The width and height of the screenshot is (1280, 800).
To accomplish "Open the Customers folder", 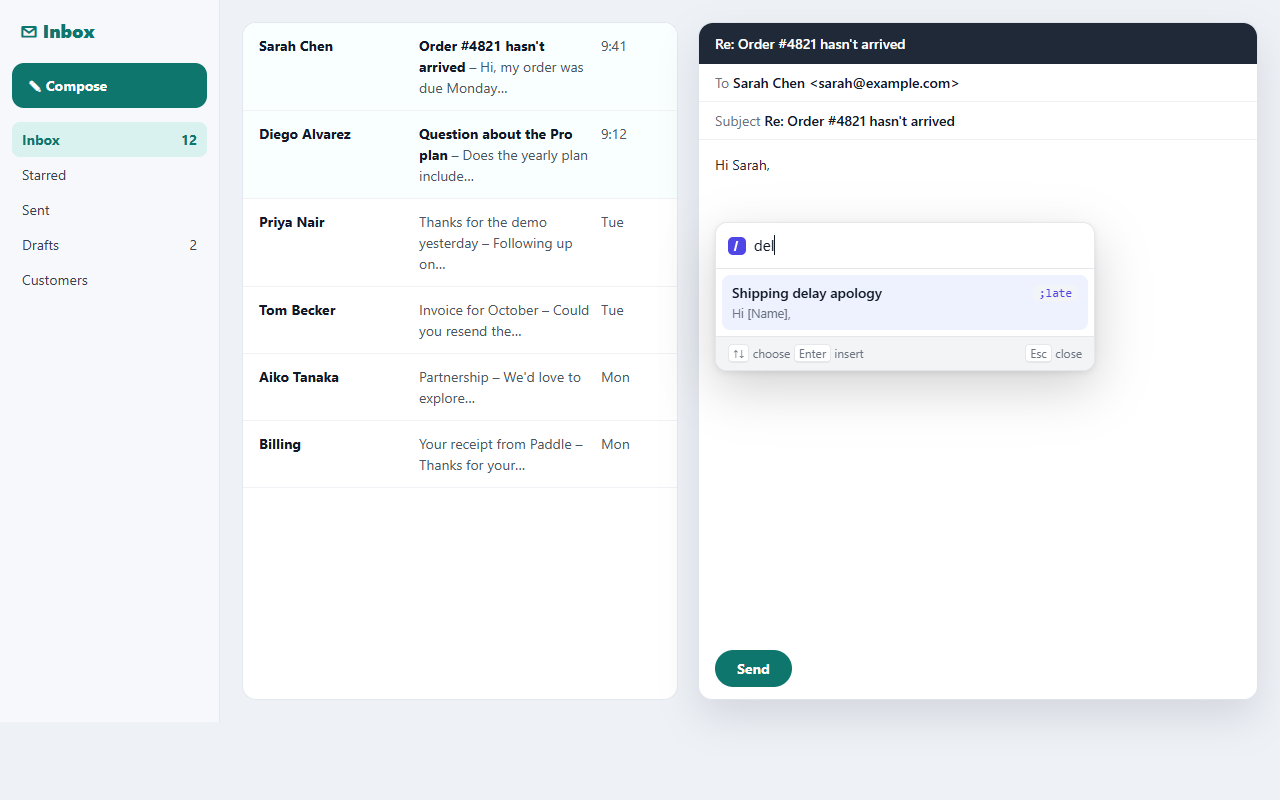I will tap(109, 280).
